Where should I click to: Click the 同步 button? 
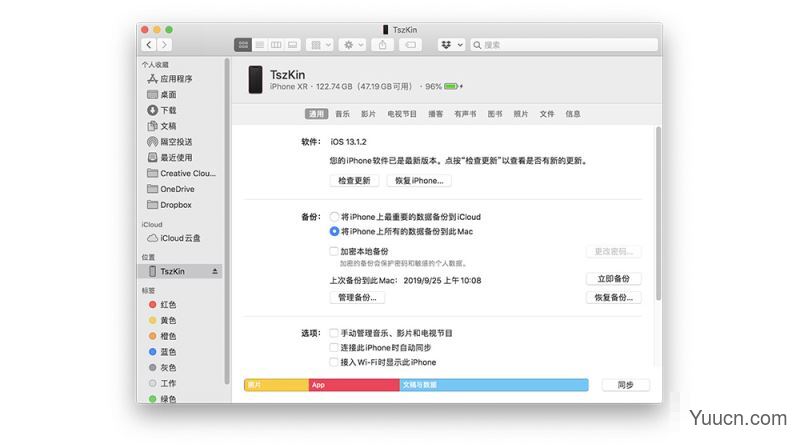pos(626,385)
